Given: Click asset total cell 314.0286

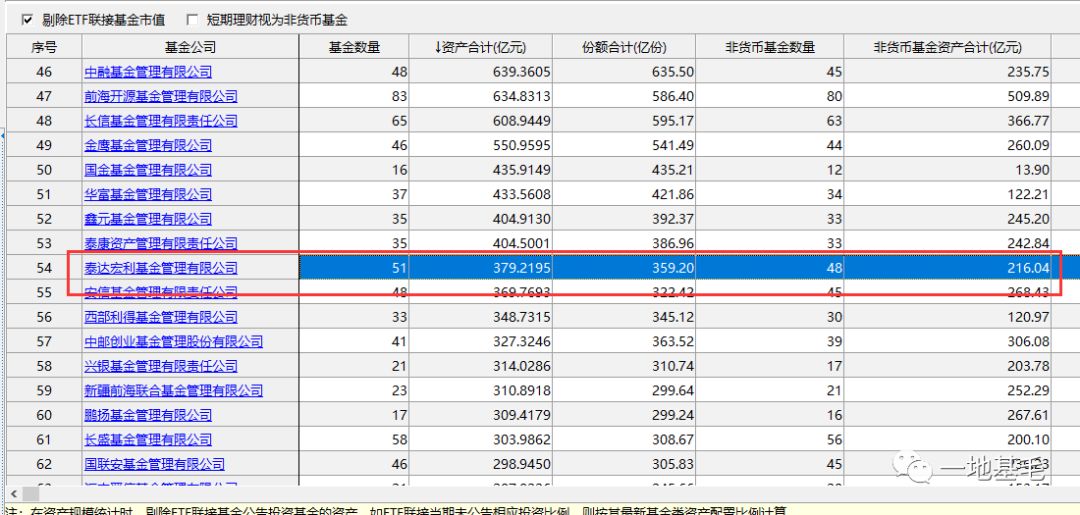Looking at the screenshot, I should tap(481, 366).
